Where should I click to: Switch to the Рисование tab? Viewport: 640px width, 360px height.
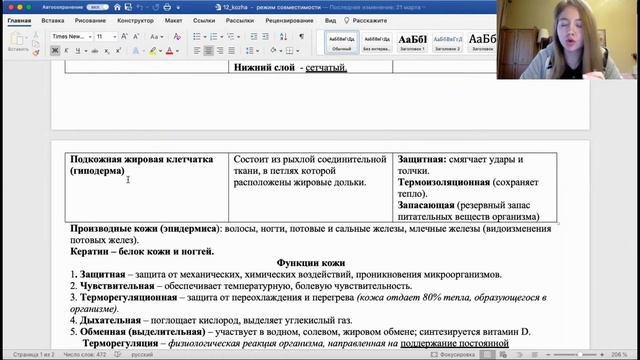click(x=90, y=20)
